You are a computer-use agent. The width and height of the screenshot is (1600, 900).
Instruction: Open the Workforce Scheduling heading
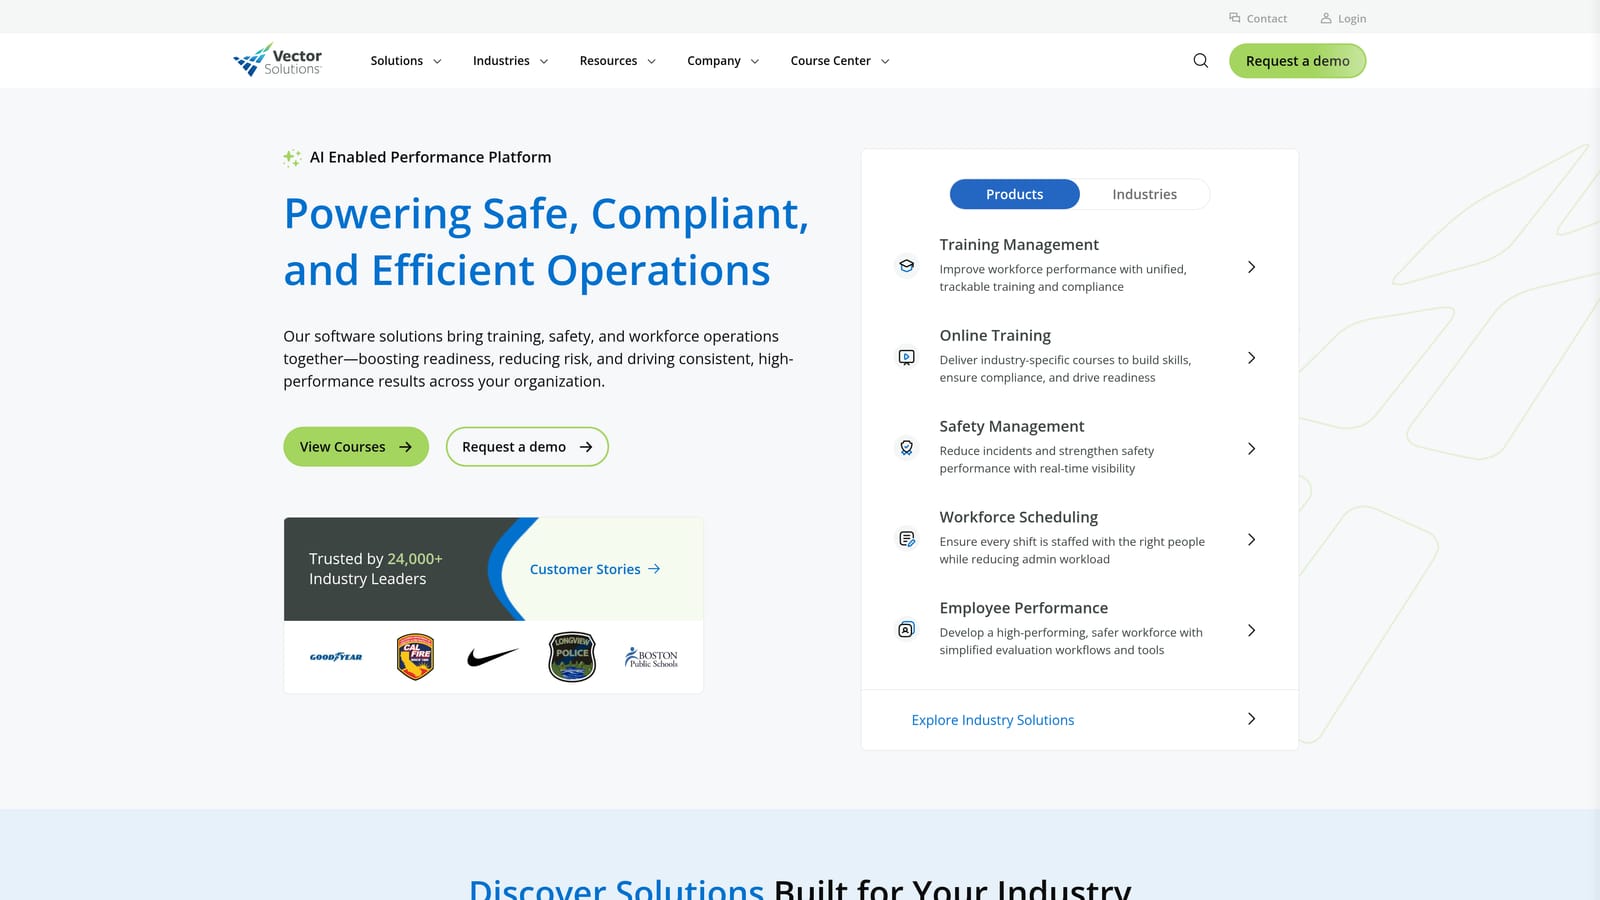(1019, 517)
